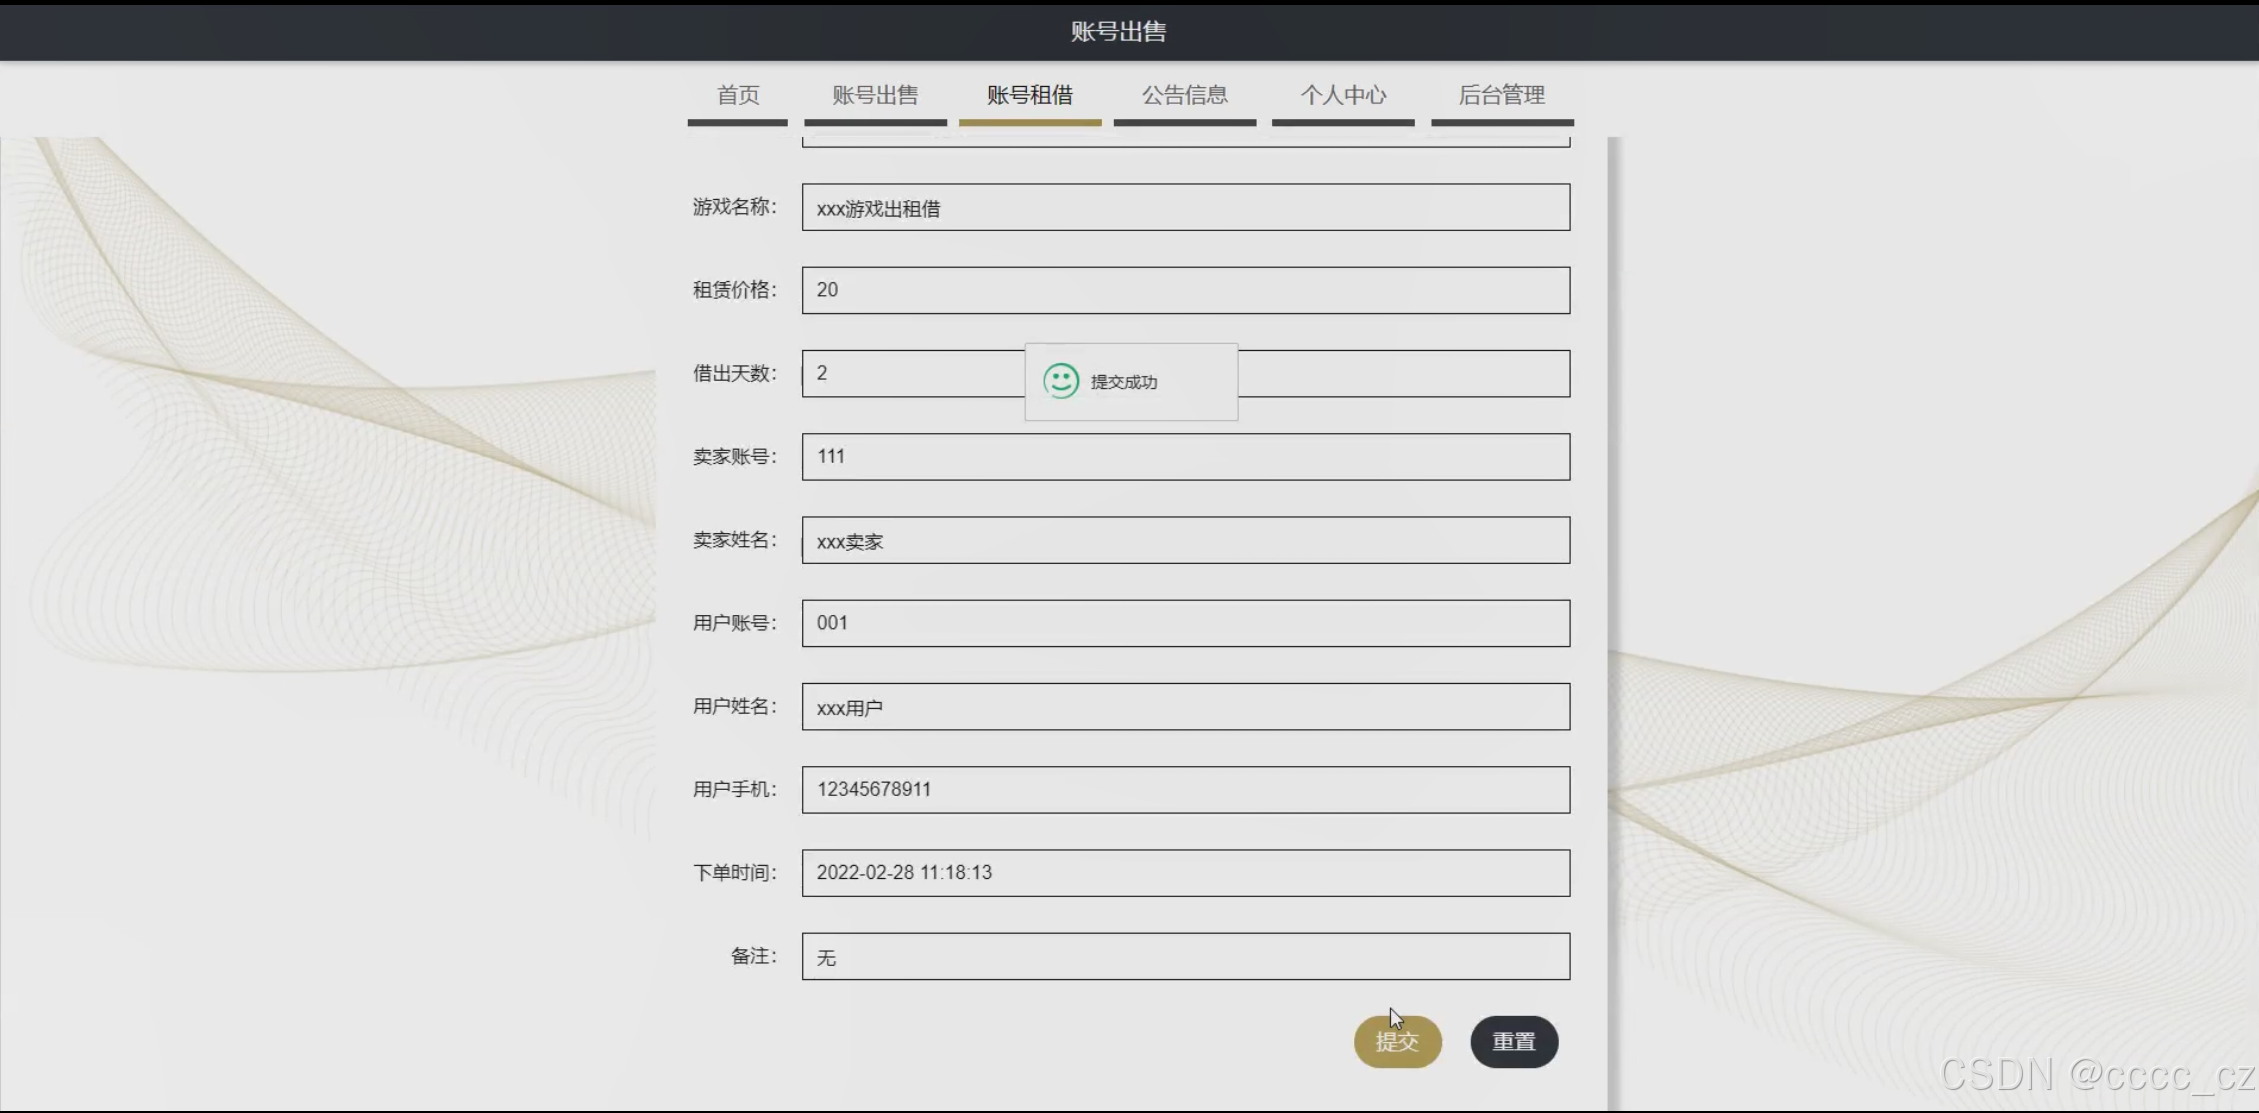
Task: Open 后台管理 tab
Action: pos(1501,96)
